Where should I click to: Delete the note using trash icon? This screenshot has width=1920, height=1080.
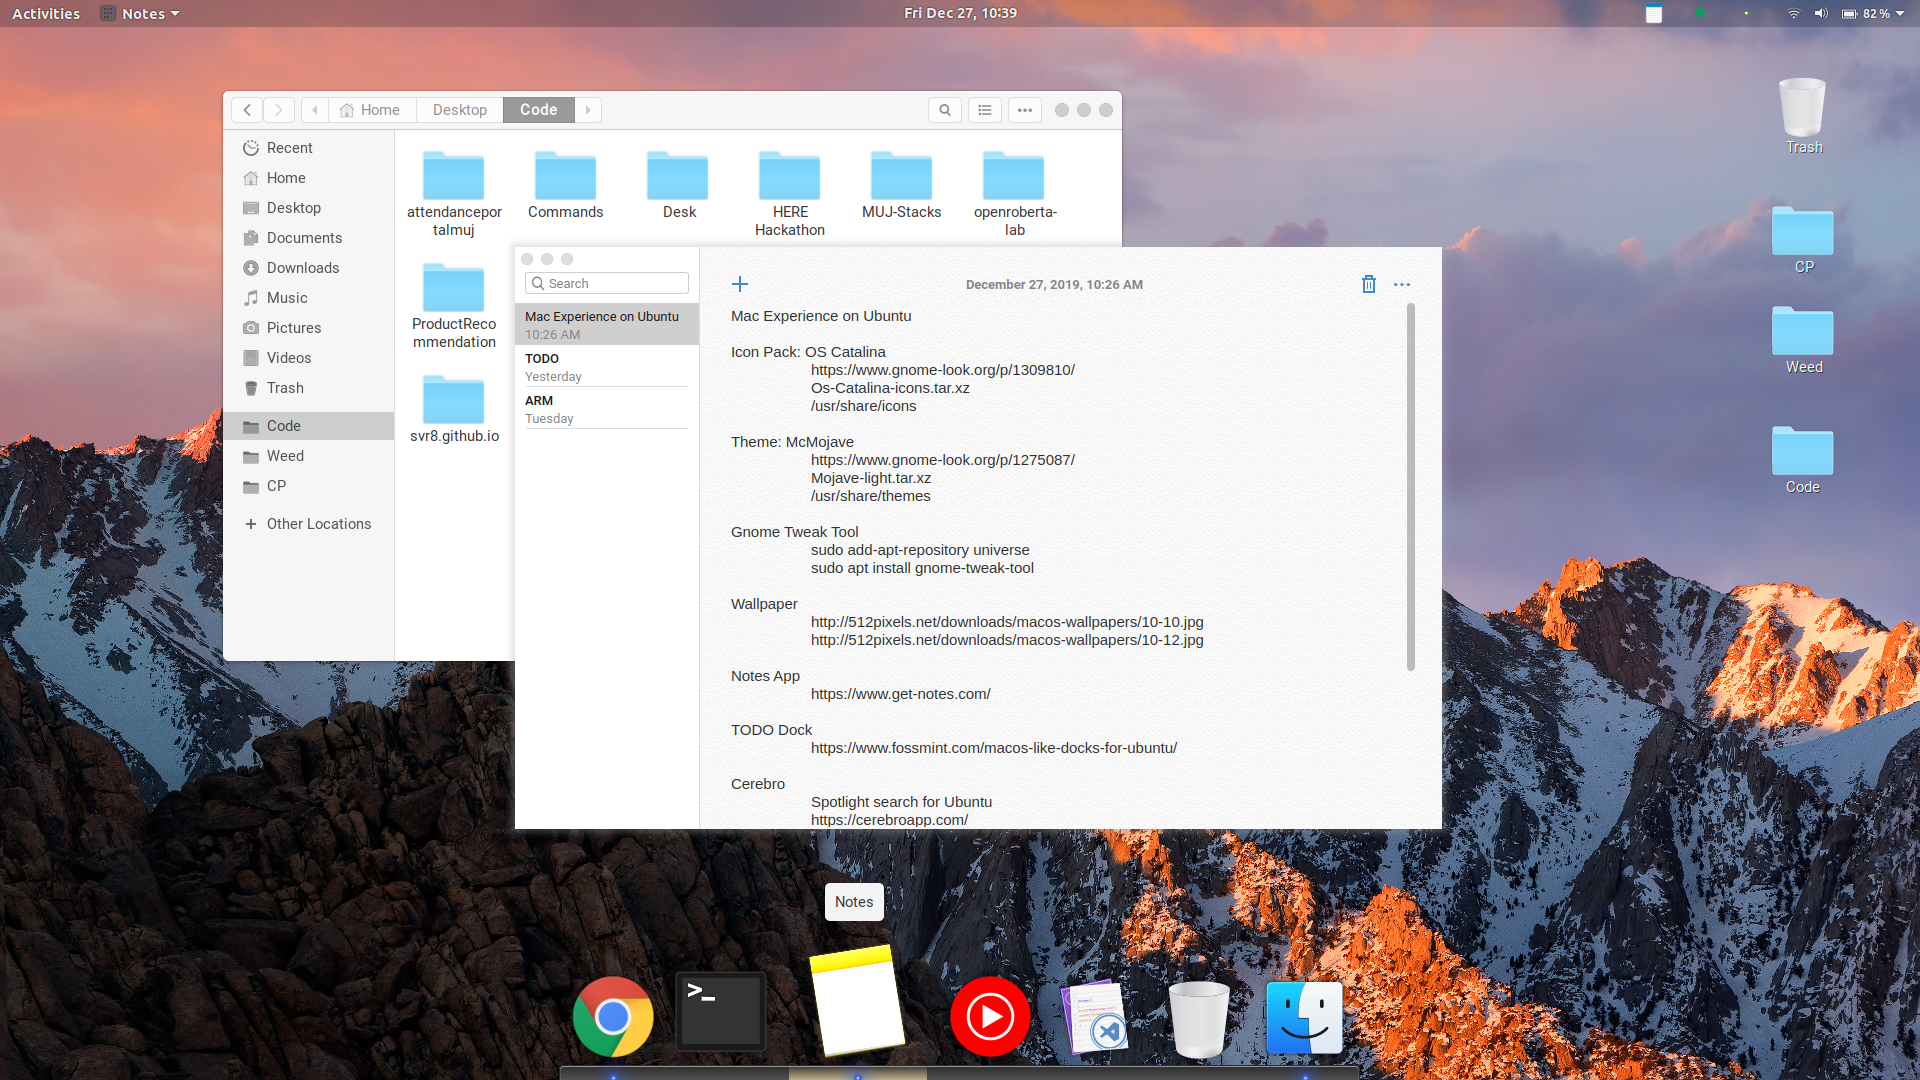coord(1369,285)
